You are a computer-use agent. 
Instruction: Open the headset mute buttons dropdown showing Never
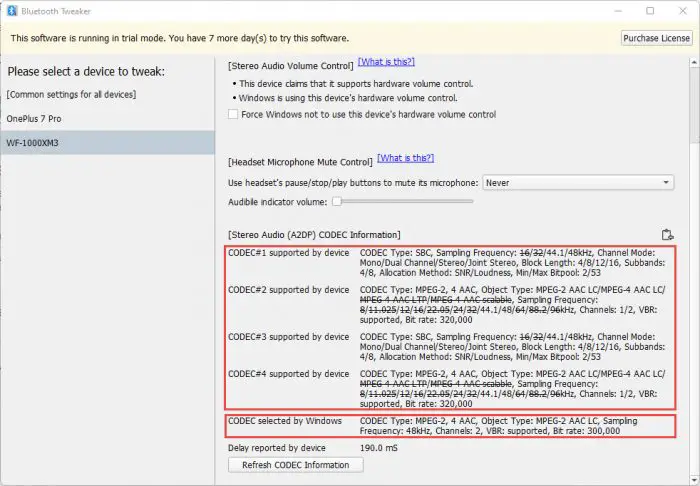click(578, 183)
